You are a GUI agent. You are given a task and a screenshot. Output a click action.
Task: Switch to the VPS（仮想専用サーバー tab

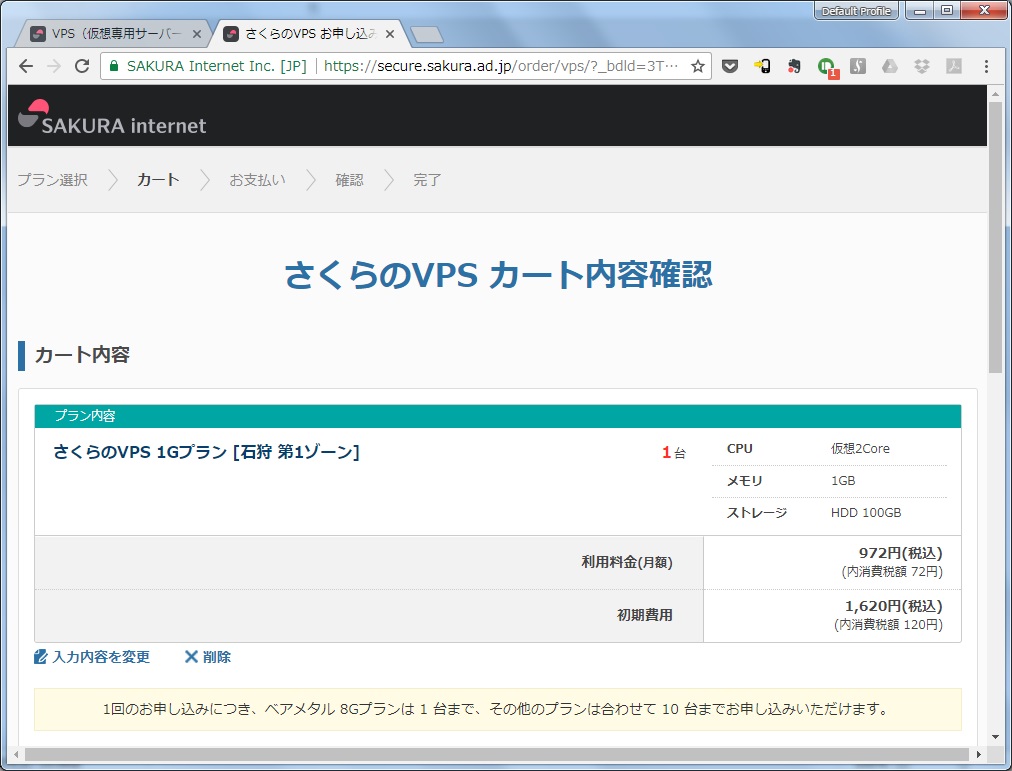113,34
